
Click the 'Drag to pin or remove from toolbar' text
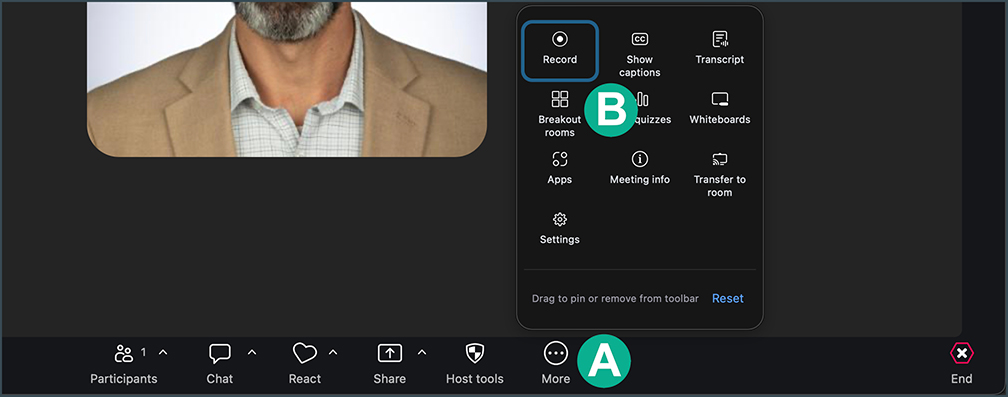pos(615,298)
